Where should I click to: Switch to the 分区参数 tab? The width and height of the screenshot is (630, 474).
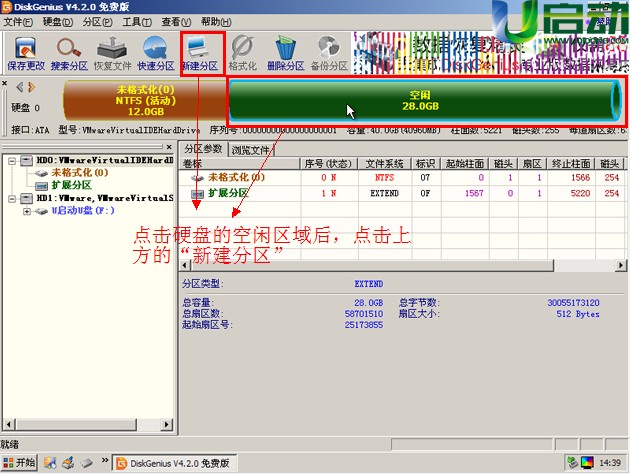point(203,149)
